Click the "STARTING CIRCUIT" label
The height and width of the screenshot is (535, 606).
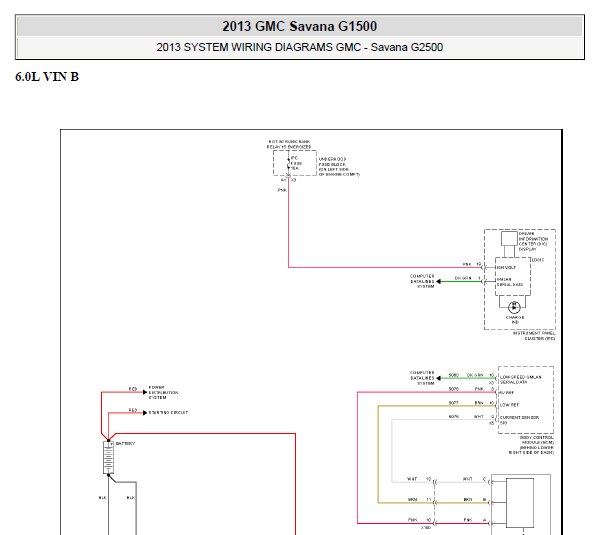click(168, 412)
